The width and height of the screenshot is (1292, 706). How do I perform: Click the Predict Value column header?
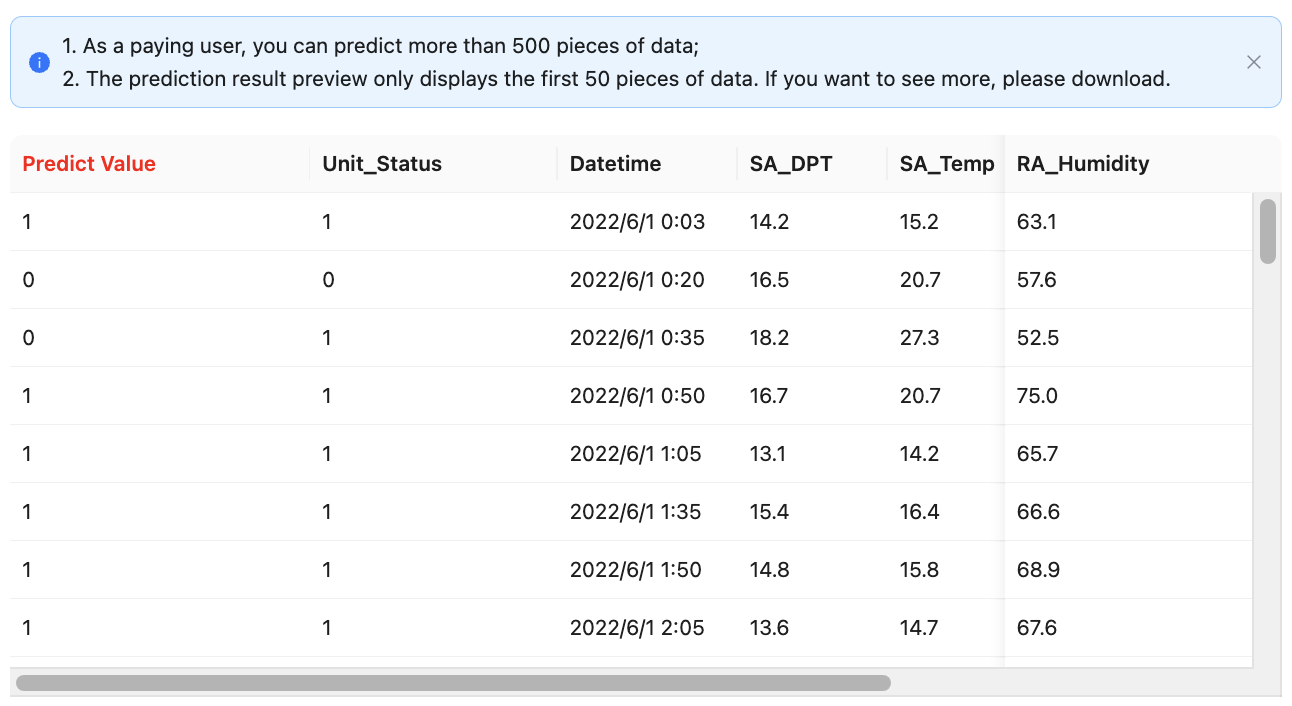(x=89, y=164)
